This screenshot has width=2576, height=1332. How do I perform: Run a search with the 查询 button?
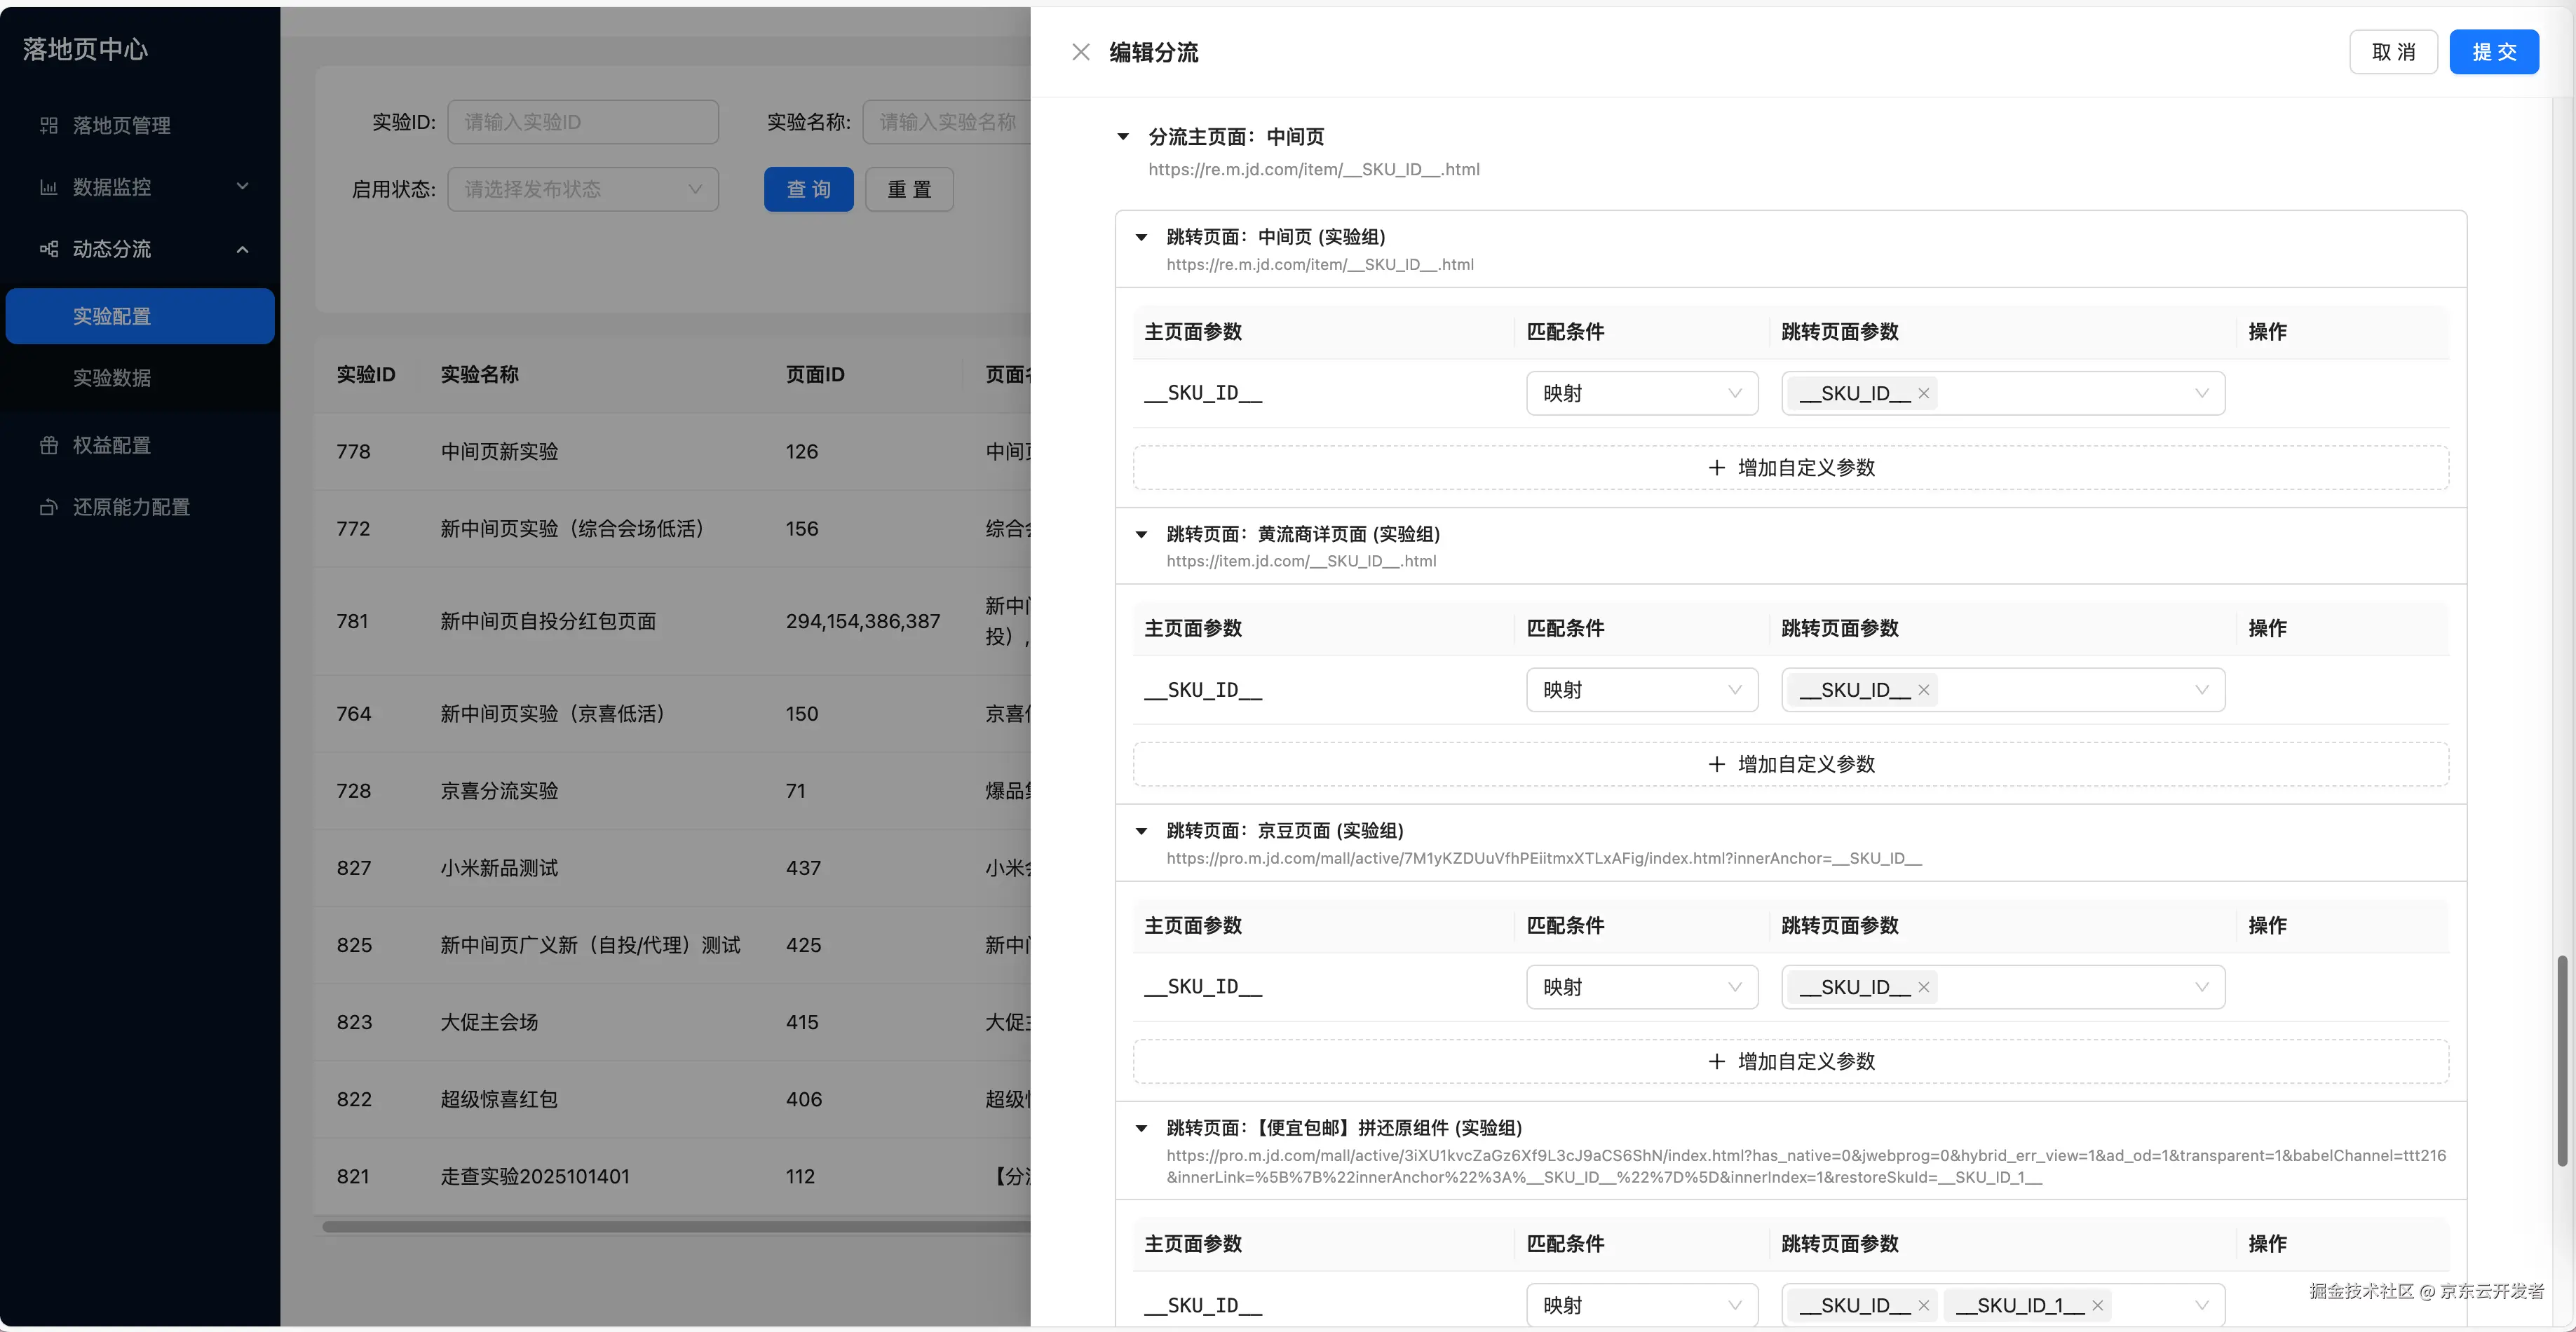pos(808,189)
